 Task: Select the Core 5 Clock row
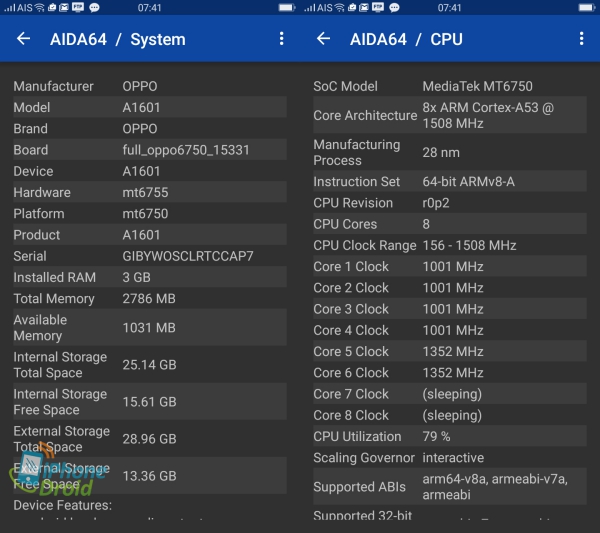[x=450, y=351]
